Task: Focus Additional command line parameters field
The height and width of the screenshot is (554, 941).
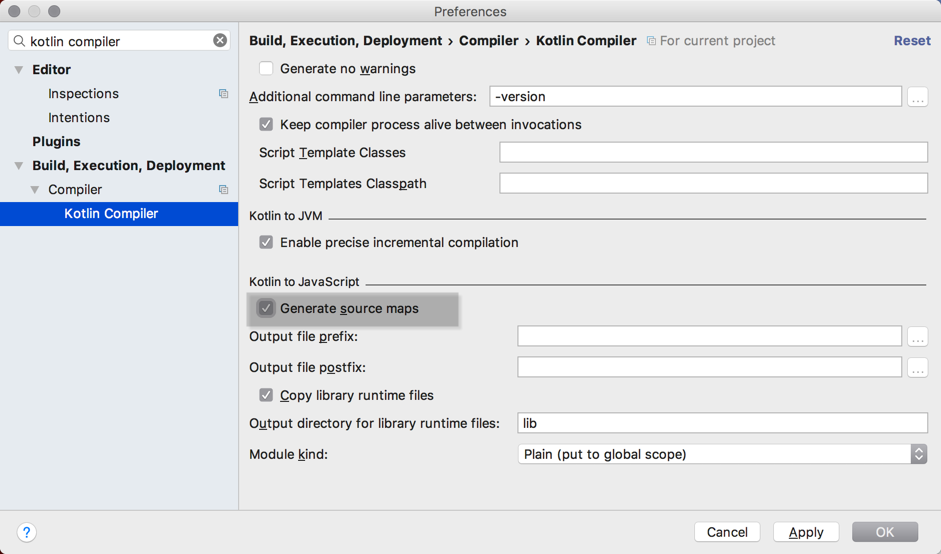Action: (696, 97)
